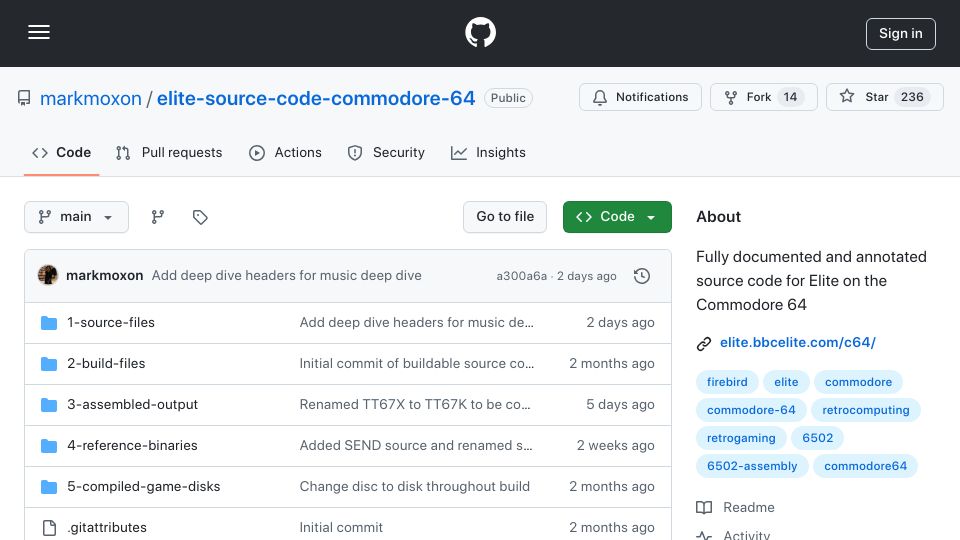Open the 5-compiled-game-disks folder

(x=143, y=487)
